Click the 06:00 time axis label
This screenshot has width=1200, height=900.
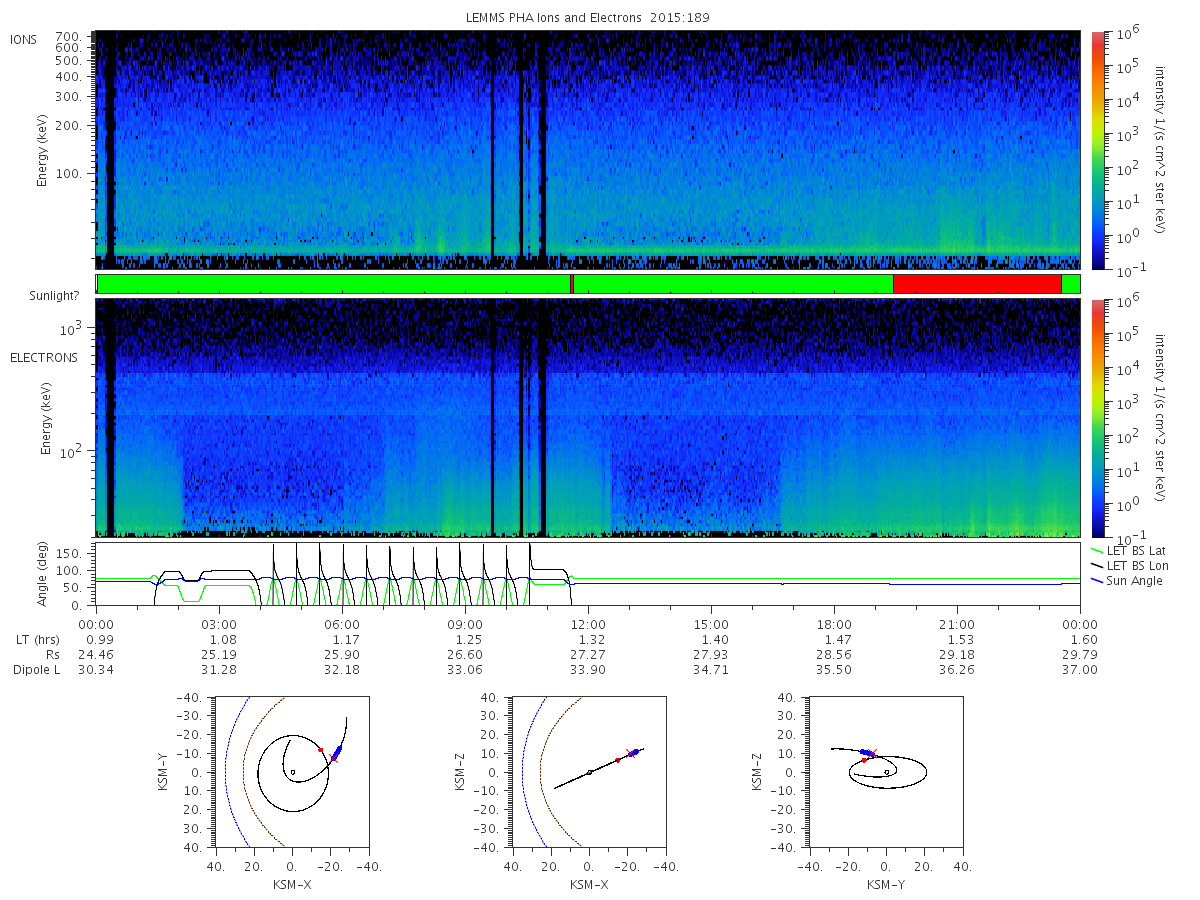[x=342, y=624]
